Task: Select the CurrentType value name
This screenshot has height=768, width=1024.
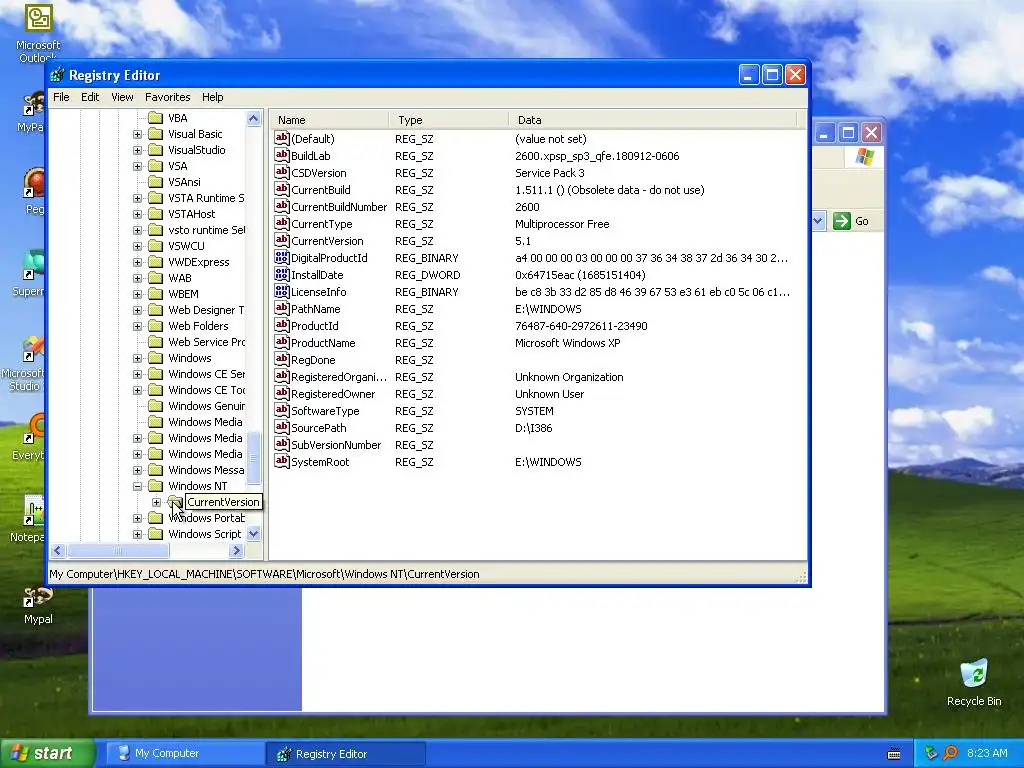Action: [x=321, y=224]
